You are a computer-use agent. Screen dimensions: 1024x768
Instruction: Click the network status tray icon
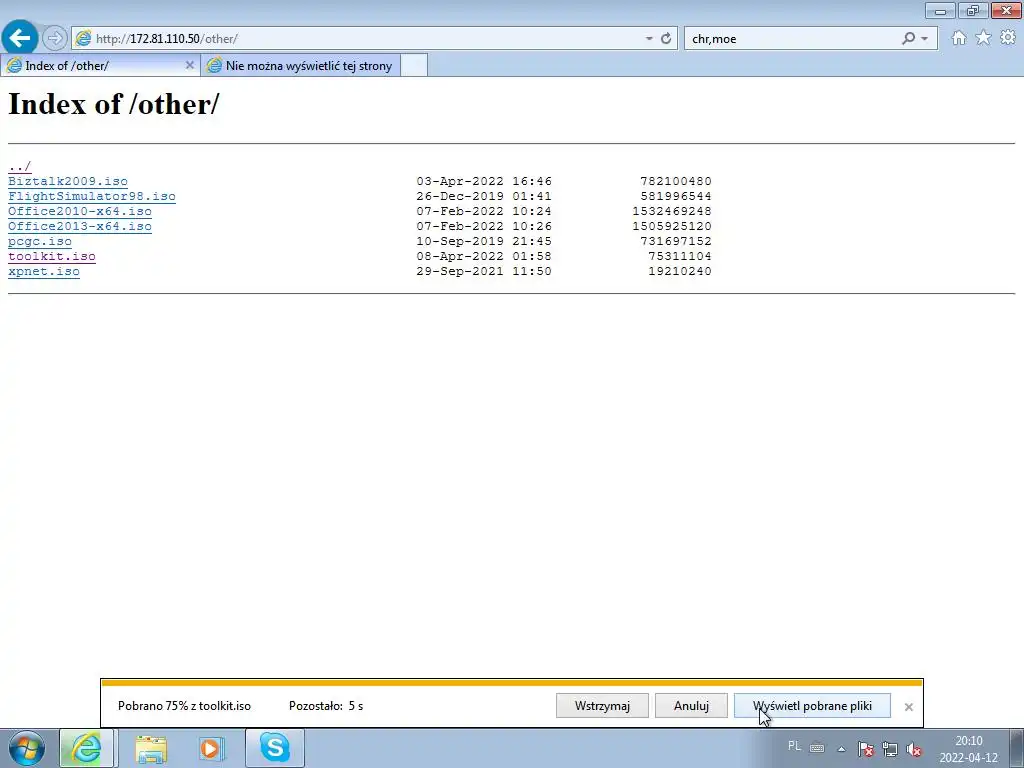(x=889, y=749)
